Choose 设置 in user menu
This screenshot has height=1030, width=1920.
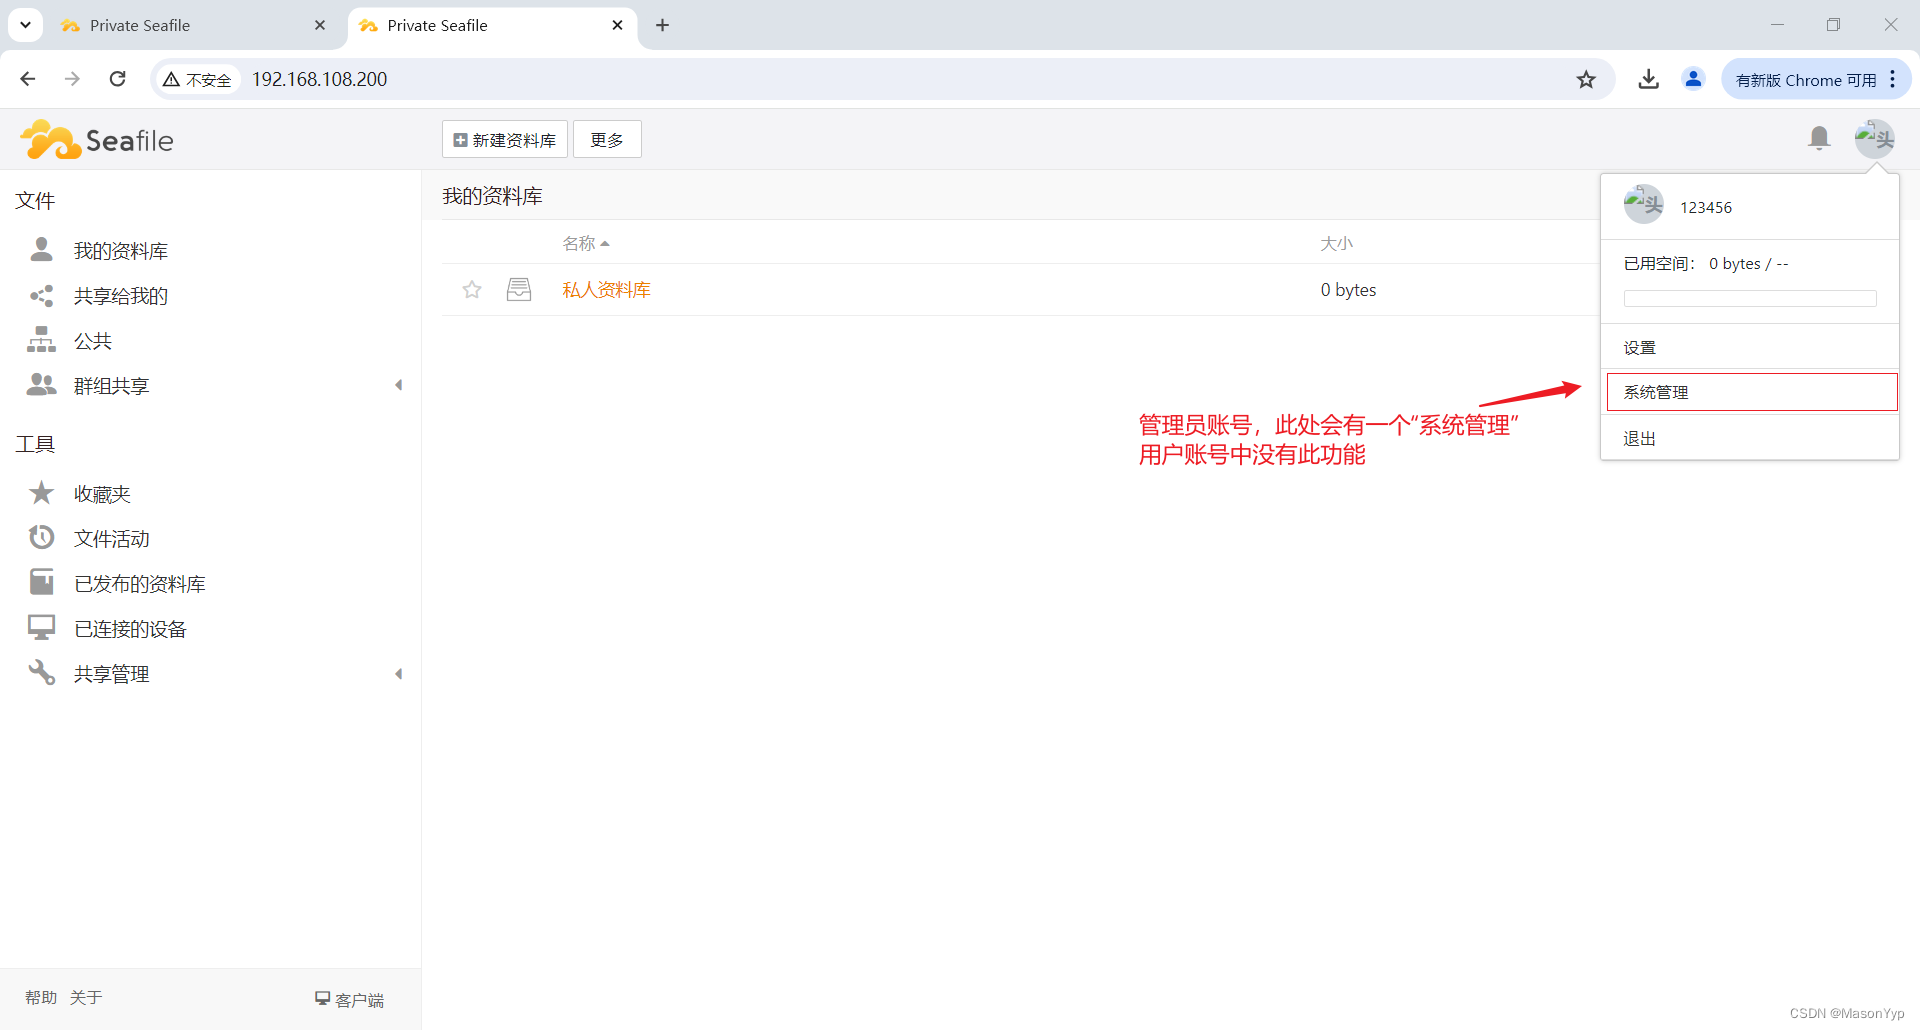[x=1749, y=347]
